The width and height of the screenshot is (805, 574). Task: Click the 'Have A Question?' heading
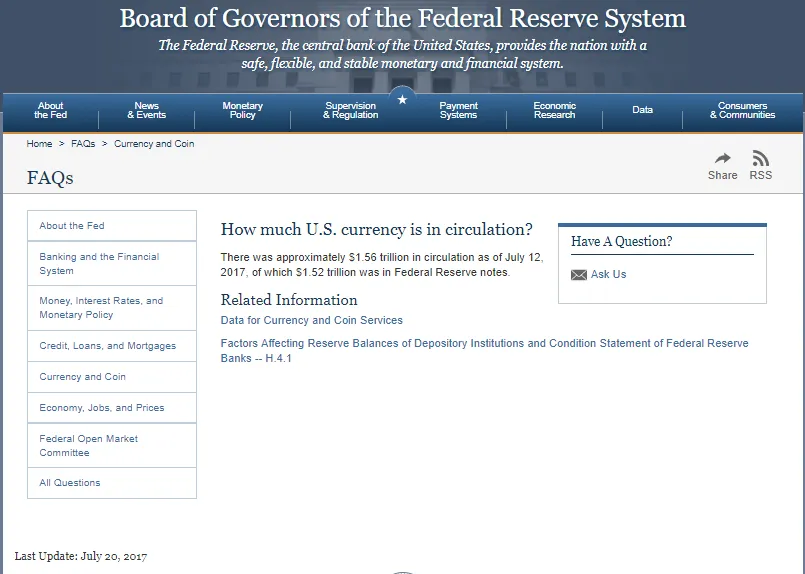[x=621, y=241]
